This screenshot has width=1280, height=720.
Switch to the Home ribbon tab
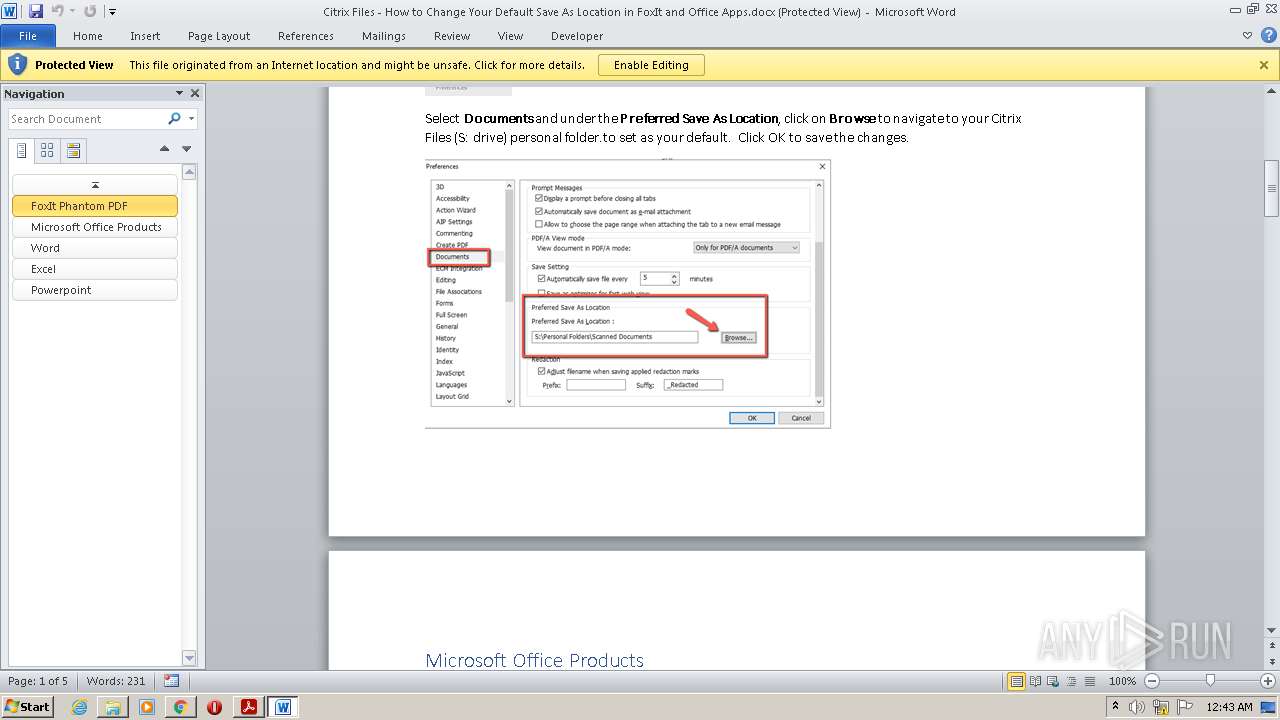coord(88,36)
